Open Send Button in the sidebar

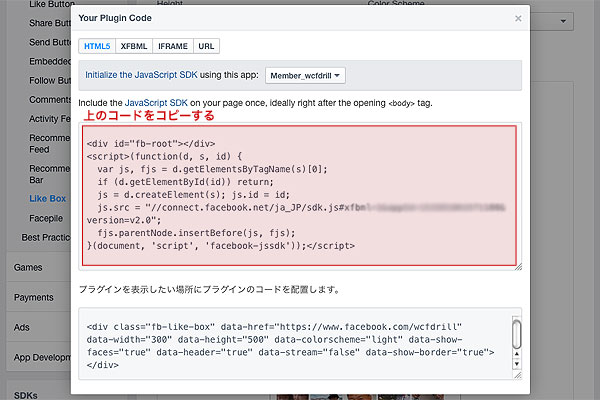click(50, 42)
